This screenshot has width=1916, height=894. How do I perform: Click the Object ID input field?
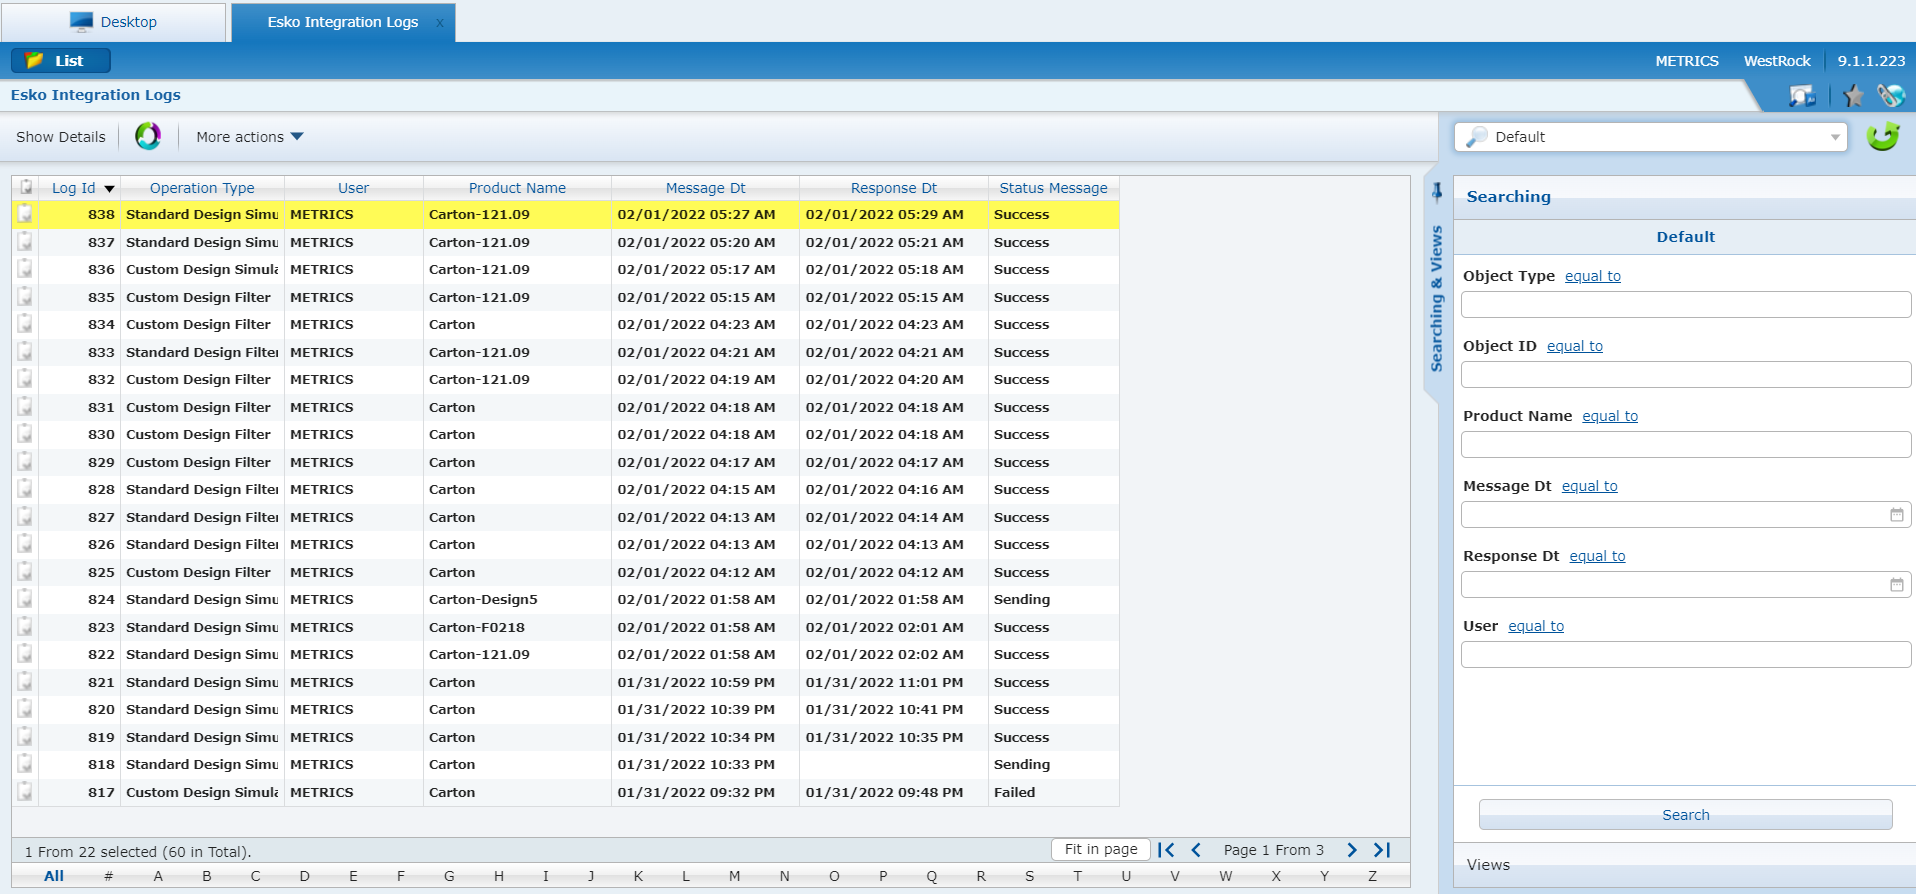pos(1685,375)
